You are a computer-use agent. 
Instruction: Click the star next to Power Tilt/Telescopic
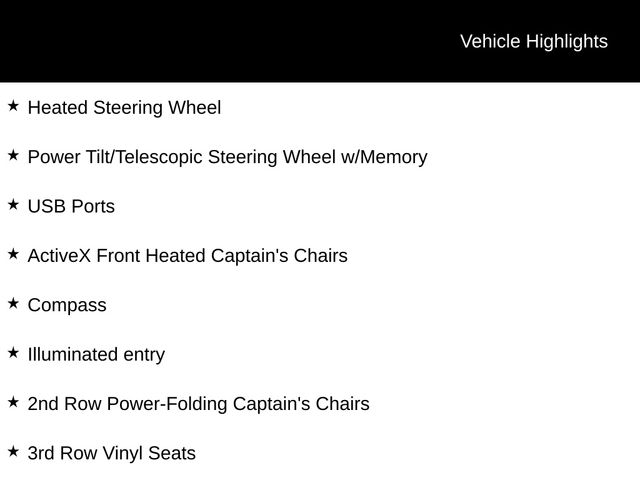tap(13, 155)
